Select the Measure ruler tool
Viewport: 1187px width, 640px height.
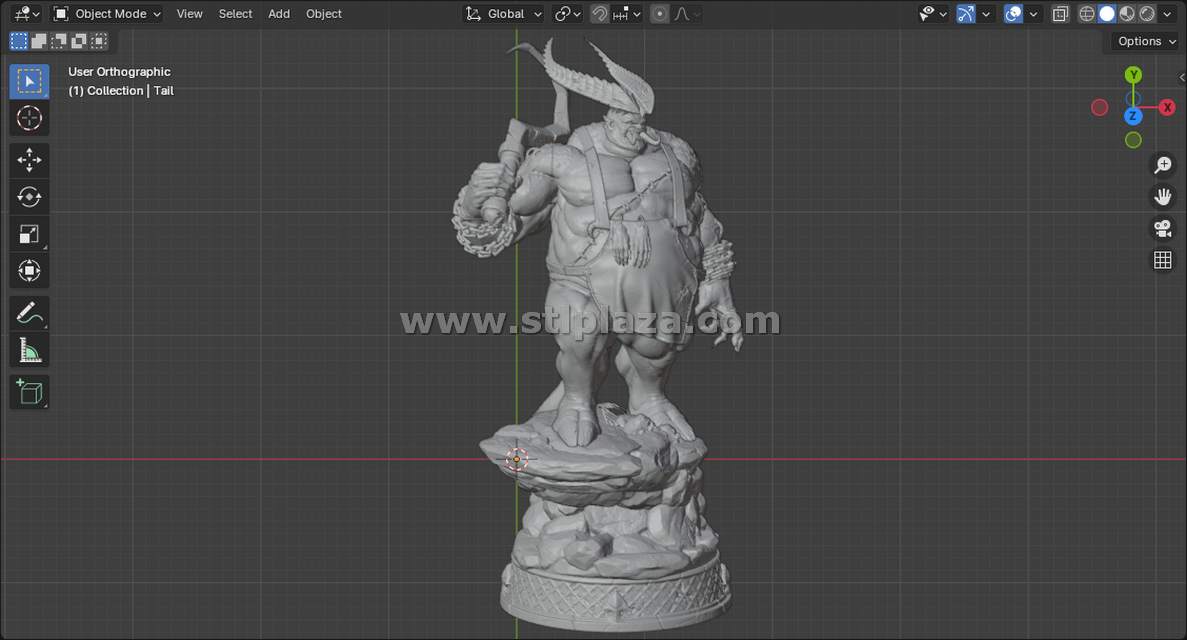point(30,350)
